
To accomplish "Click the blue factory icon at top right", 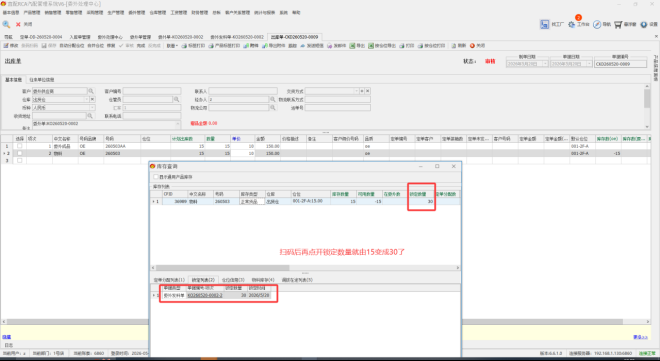I will click(x=545, y=24).
